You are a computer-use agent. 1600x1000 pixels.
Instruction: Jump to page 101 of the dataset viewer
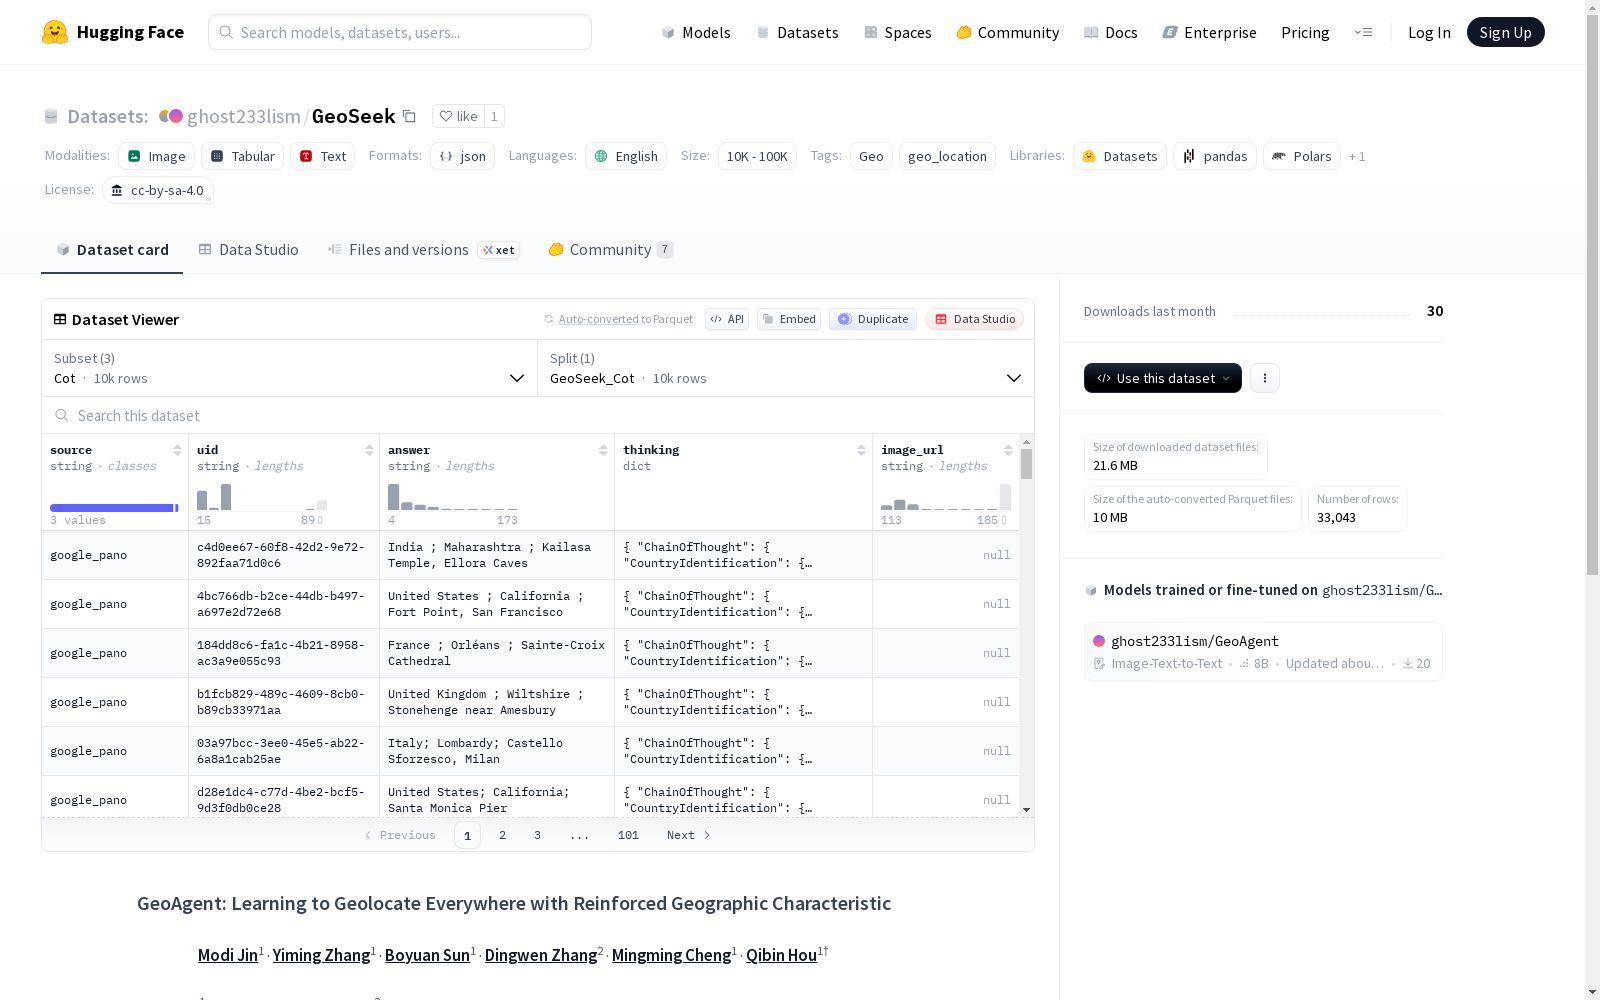point(628,835)
